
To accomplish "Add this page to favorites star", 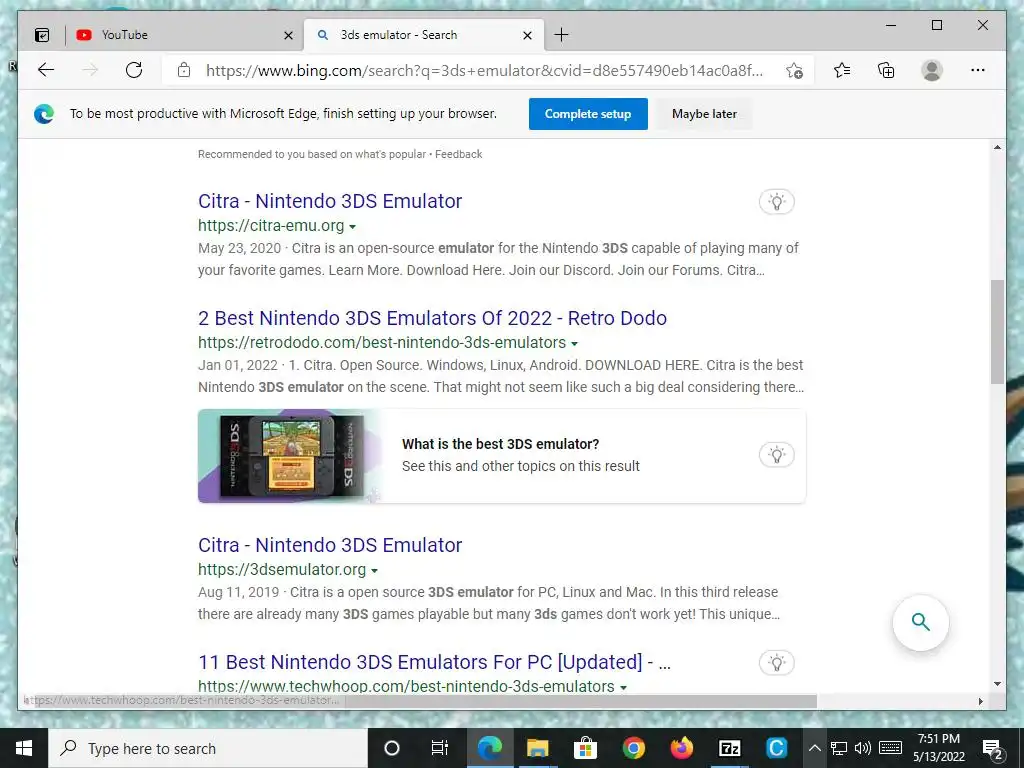I will (794, 71).
